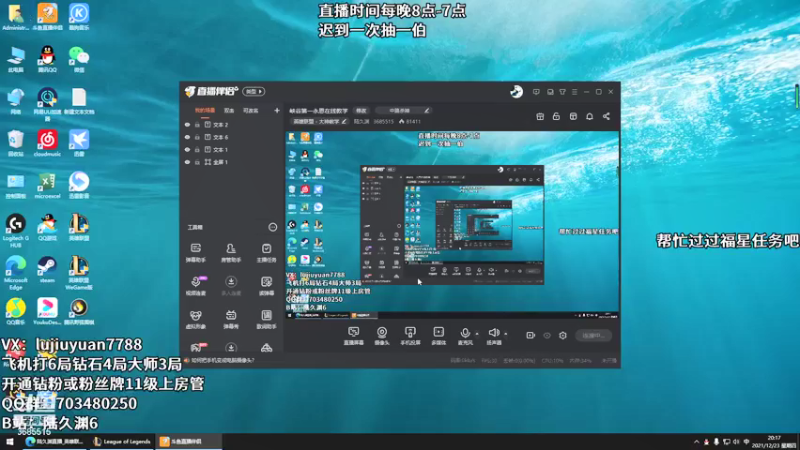Hide the 全屏 1 layer with its eye
Image resolution: width=800 pixels, height=450 pixels.
click(187, 162)
